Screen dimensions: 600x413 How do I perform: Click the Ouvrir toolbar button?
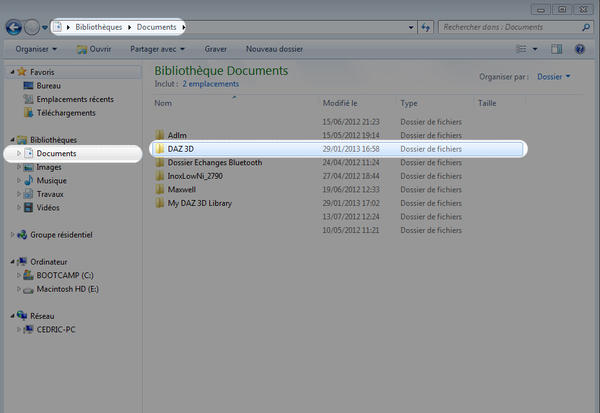click(x=94, y=49)
